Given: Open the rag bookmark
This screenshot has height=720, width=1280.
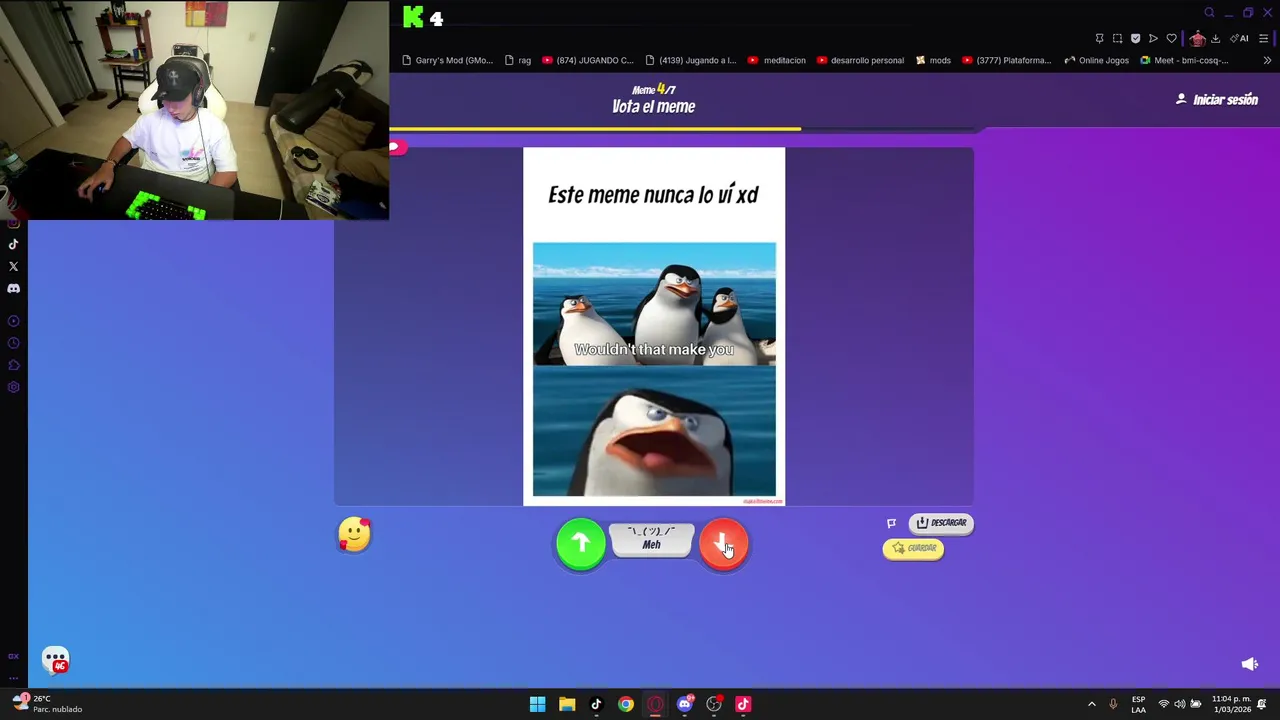Looking at the screenshot, I should [518, 60].
